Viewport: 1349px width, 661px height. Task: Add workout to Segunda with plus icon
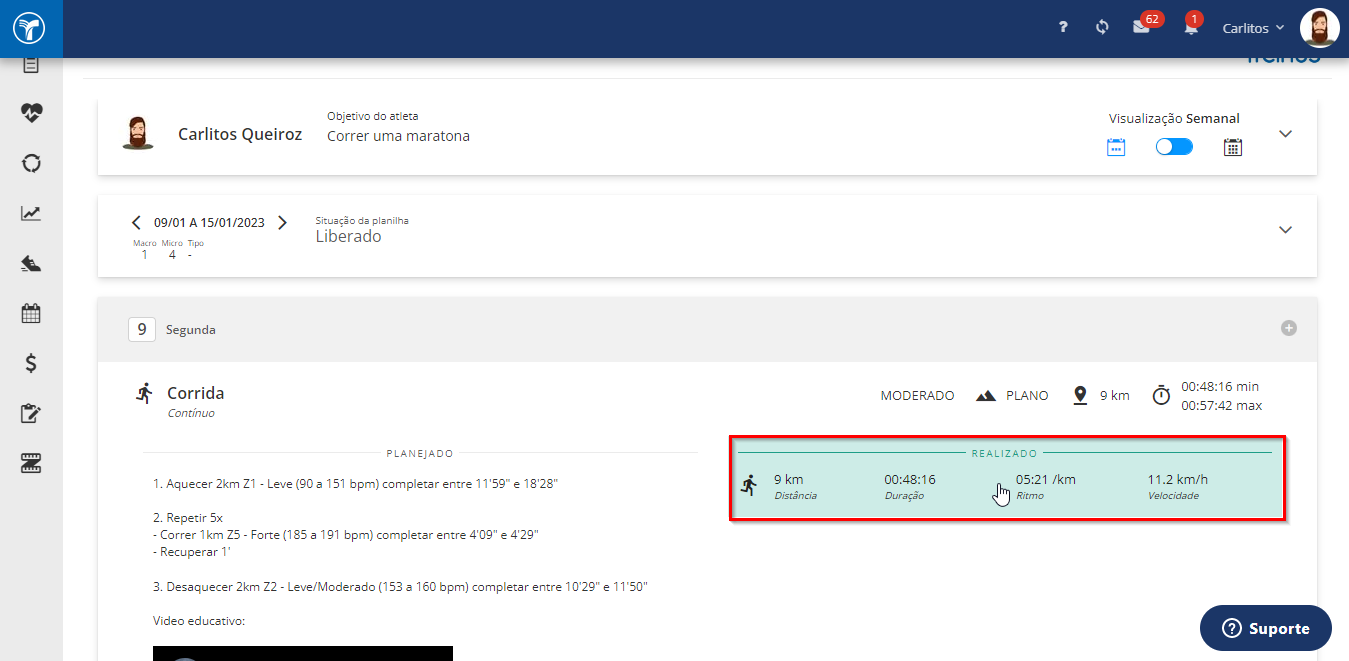click(x=1289, y=328)
